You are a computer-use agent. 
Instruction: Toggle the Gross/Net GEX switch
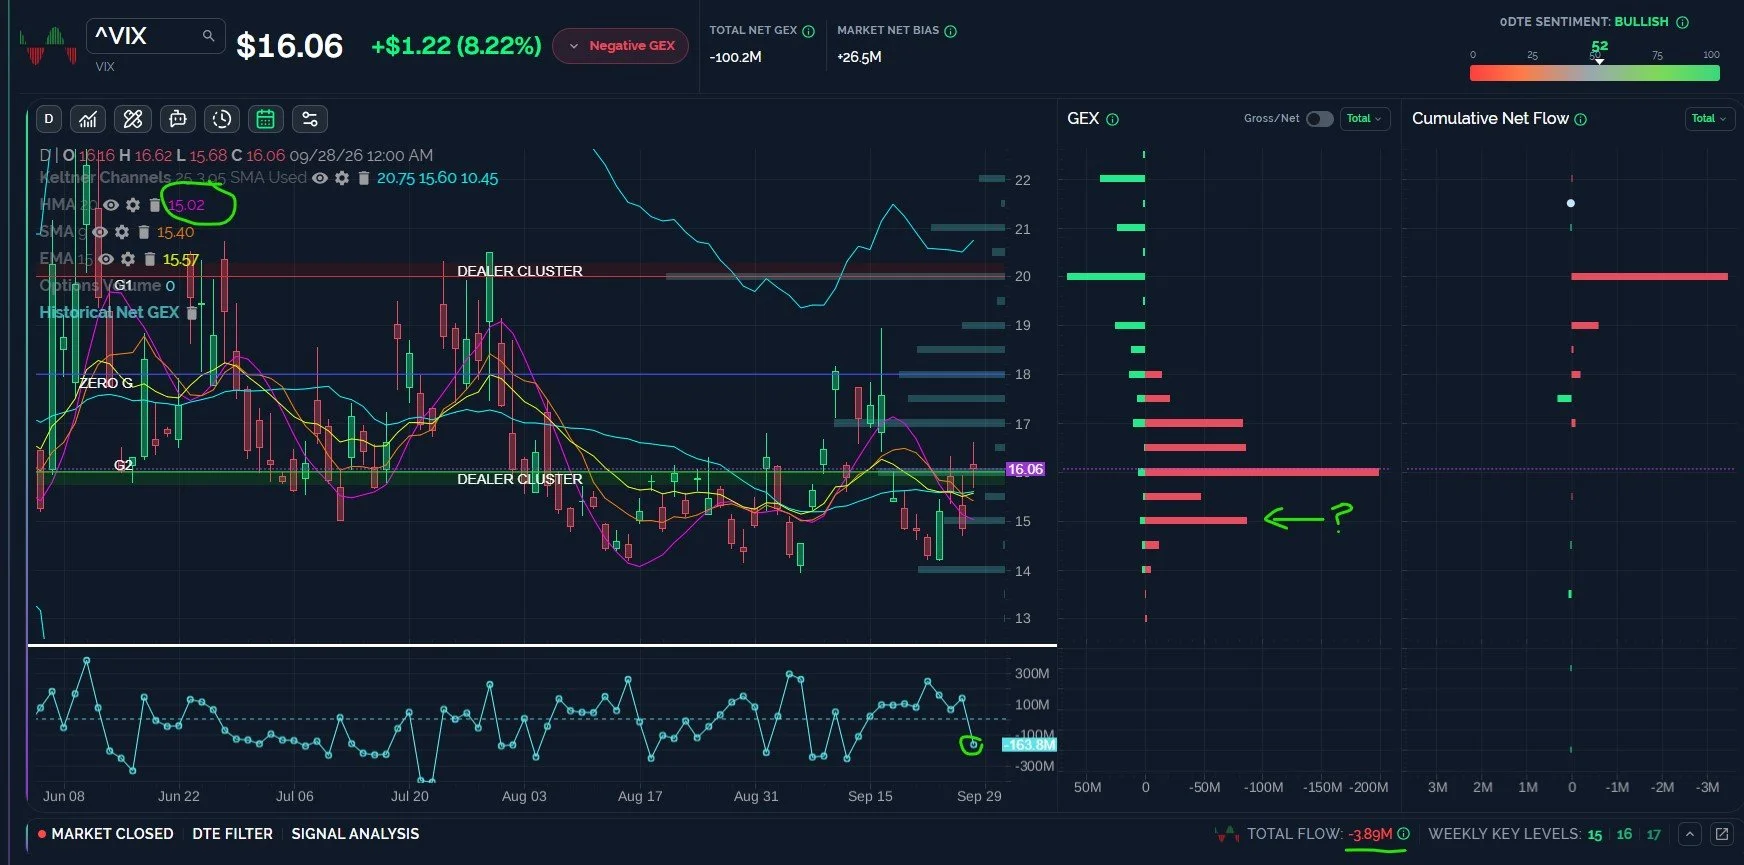[x=1320, y=118]
